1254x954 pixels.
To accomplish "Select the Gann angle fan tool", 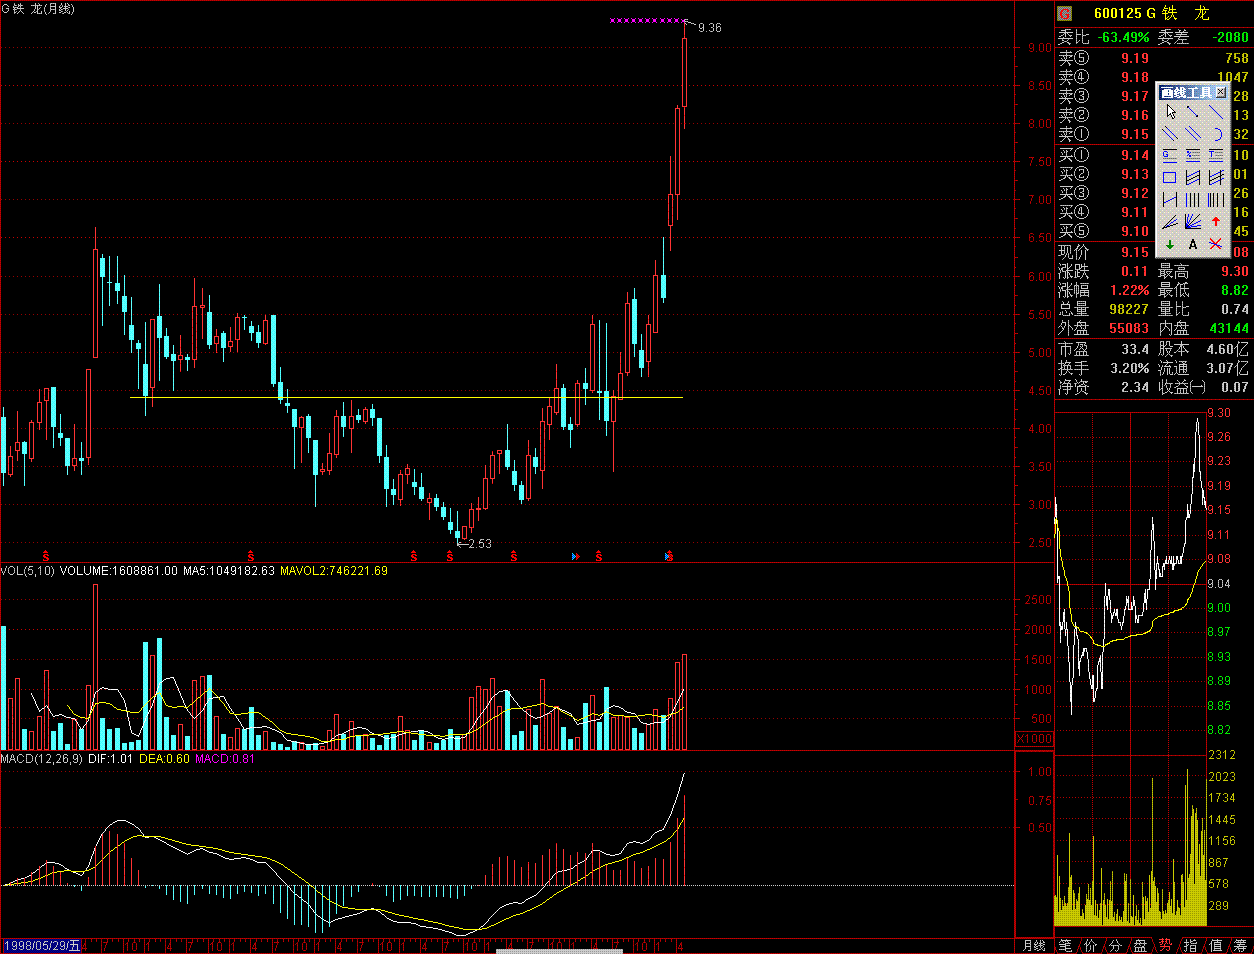I will (1193, 222).
